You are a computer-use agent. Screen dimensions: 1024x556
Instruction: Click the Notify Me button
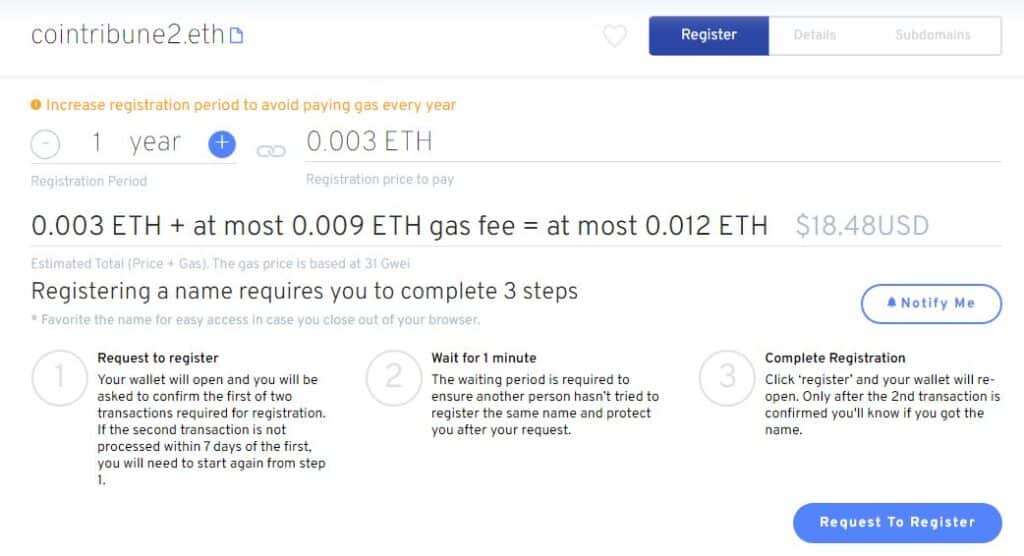pyautogui.click(x=931, y=303)
